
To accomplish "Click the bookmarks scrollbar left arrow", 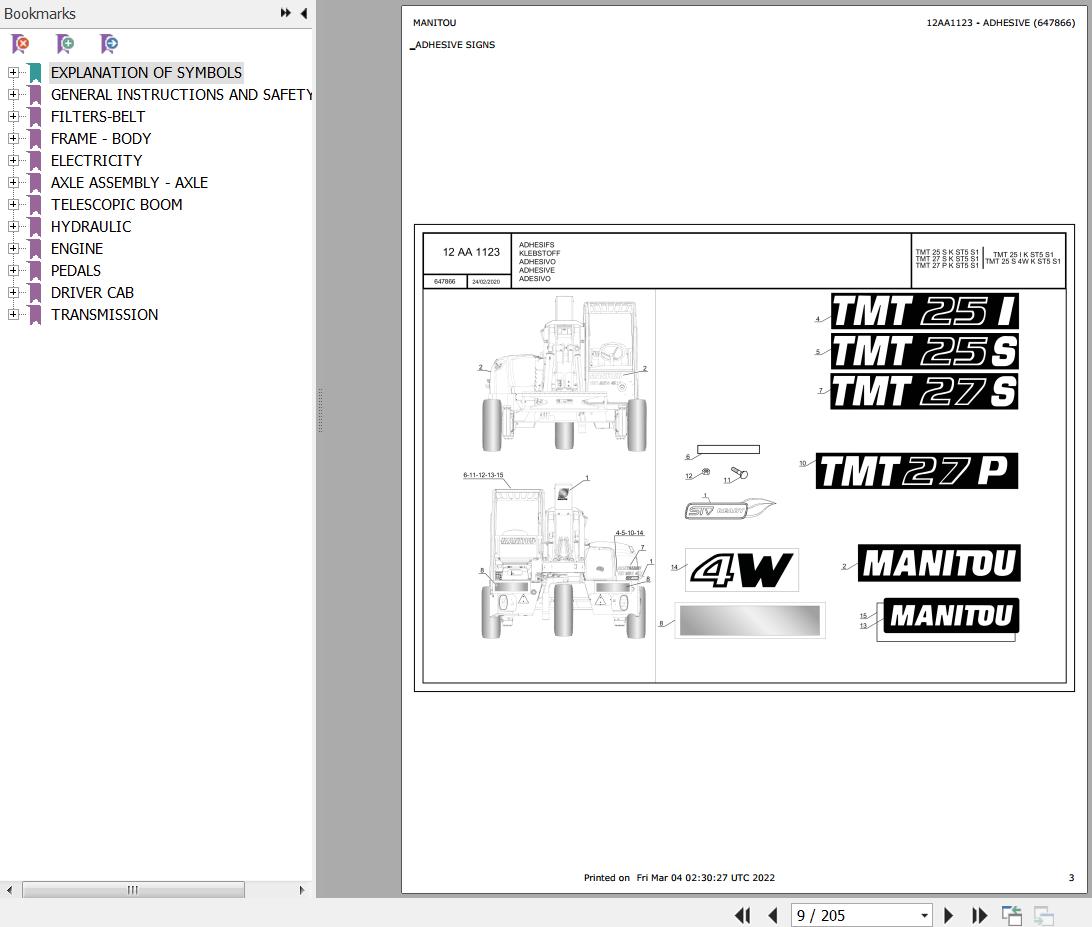I will [9, 889].
